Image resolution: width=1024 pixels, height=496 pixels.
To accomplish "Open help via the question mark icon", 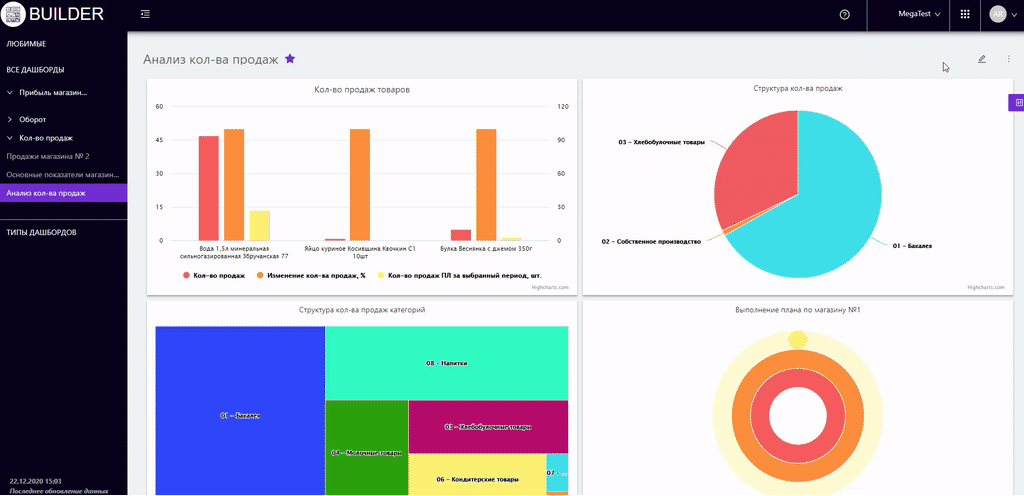I will [x=845, y=14].
